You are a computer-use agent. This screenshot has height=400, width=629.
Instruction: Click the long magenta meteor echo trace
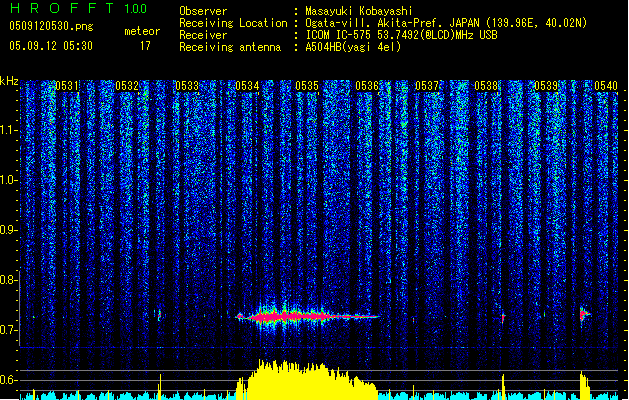[308, 317]
